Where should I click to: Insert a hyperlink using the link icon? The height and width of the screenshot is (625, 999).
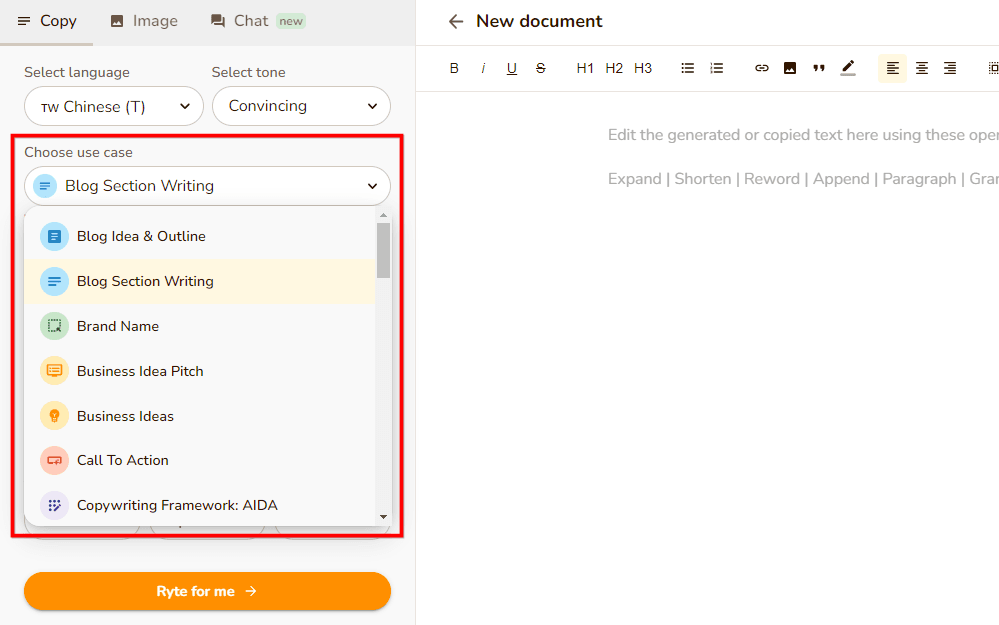pyautogui.click(x=762, y=68)
